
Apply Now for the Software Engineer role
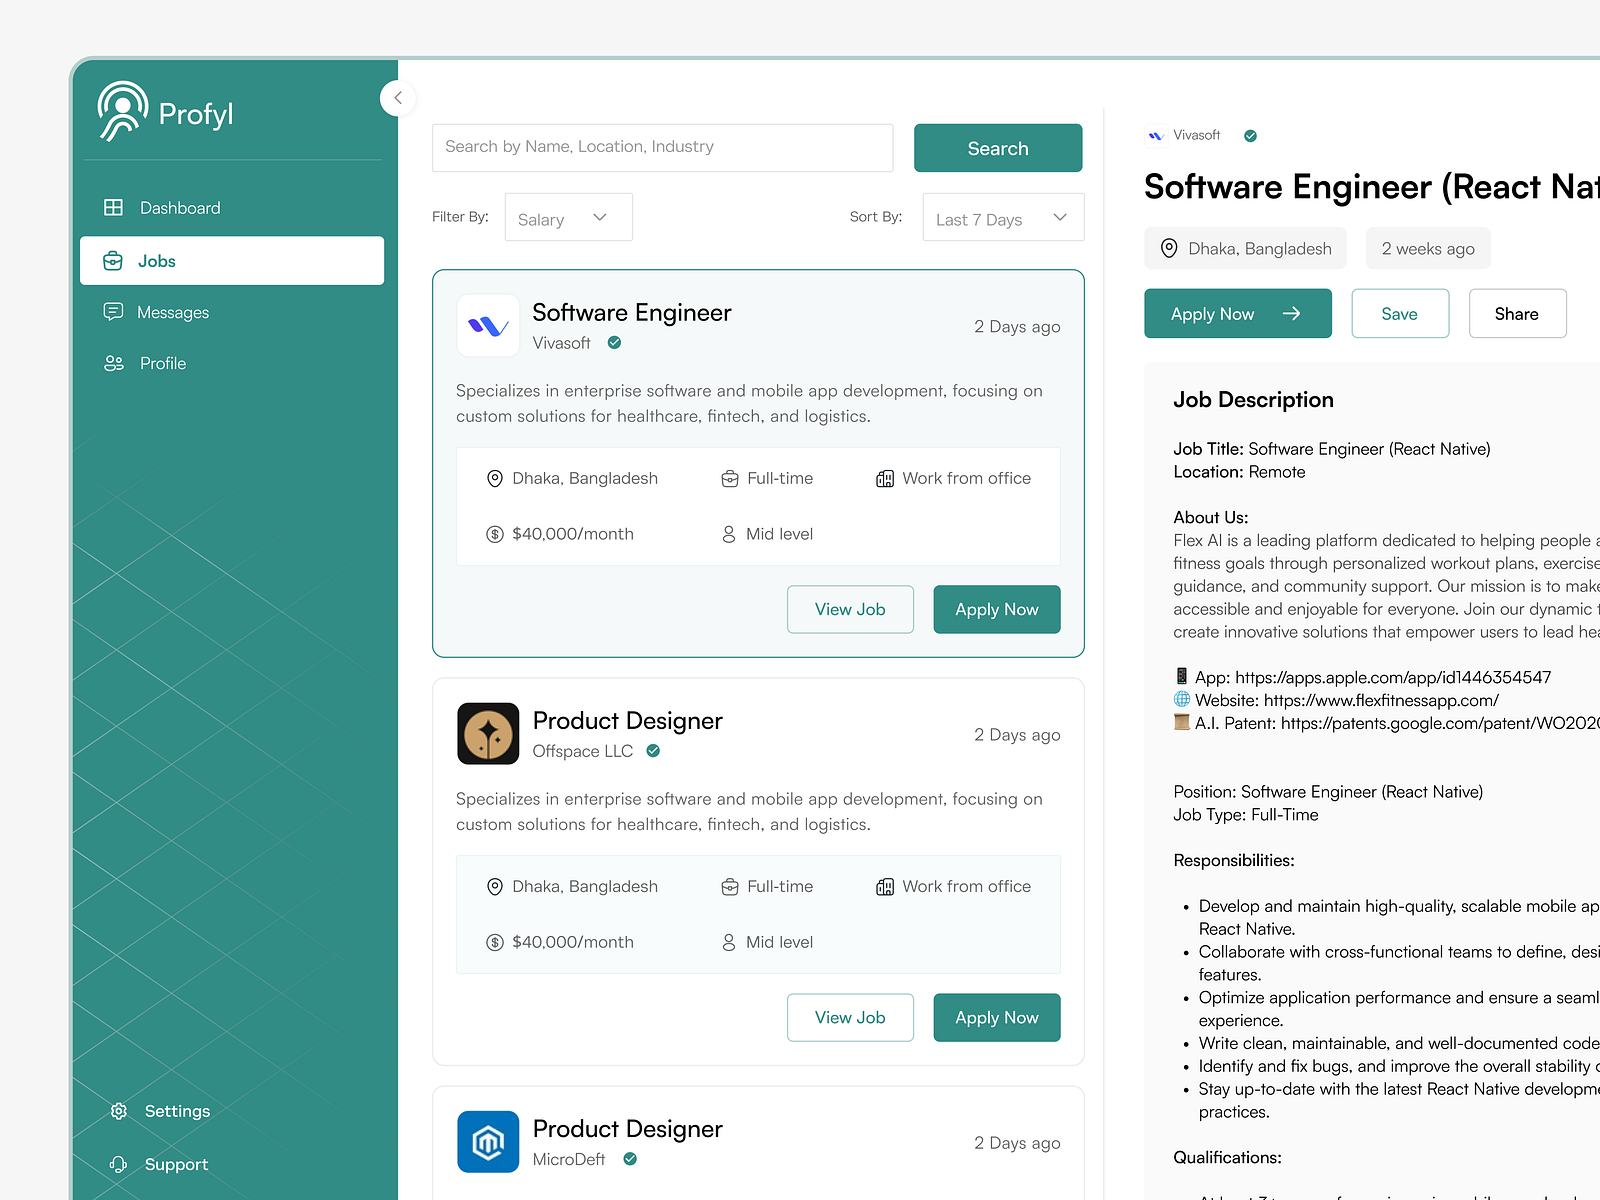996,609
